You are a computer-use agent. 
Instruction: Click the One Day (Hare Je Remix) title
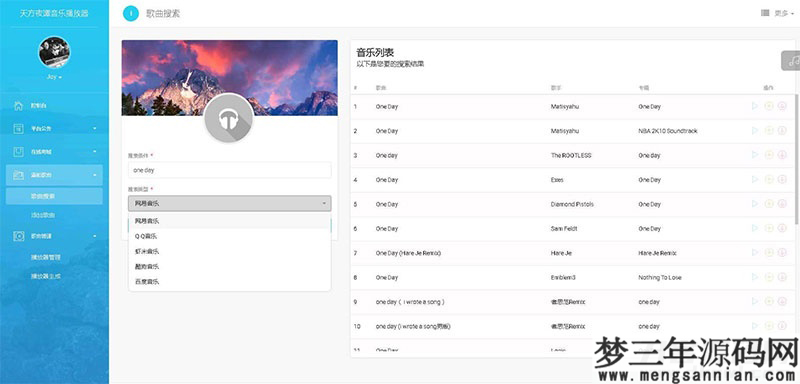tap(408, 253)
